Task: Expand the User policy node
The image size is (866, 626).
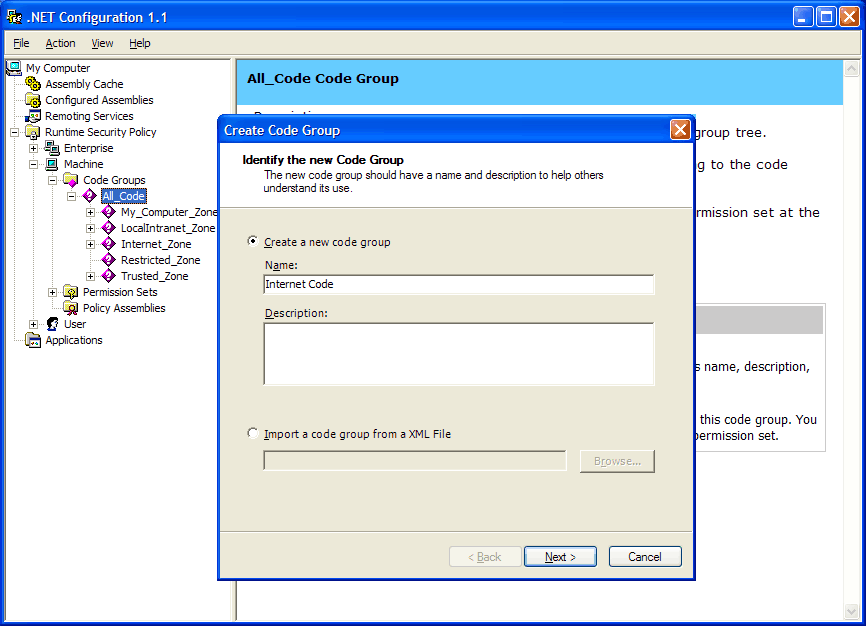Action: [x=33, y=324]
